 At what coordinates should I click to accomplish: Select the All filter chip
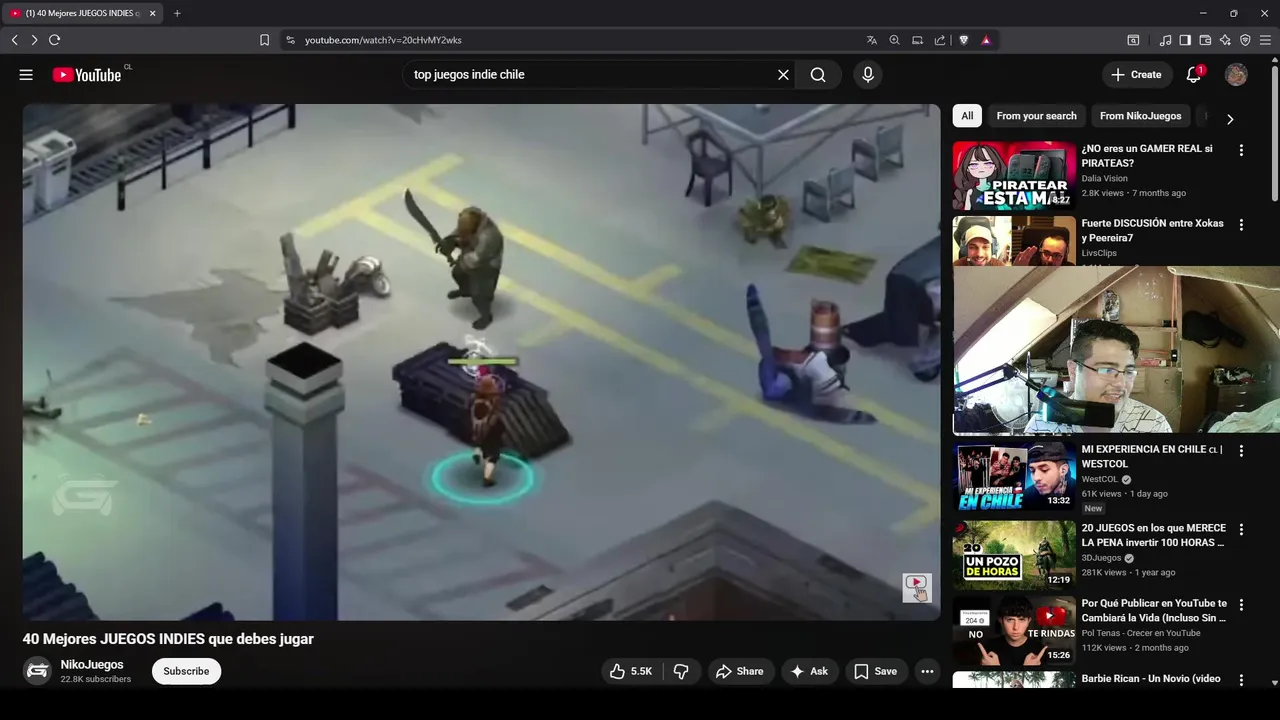tap(967, 116)
